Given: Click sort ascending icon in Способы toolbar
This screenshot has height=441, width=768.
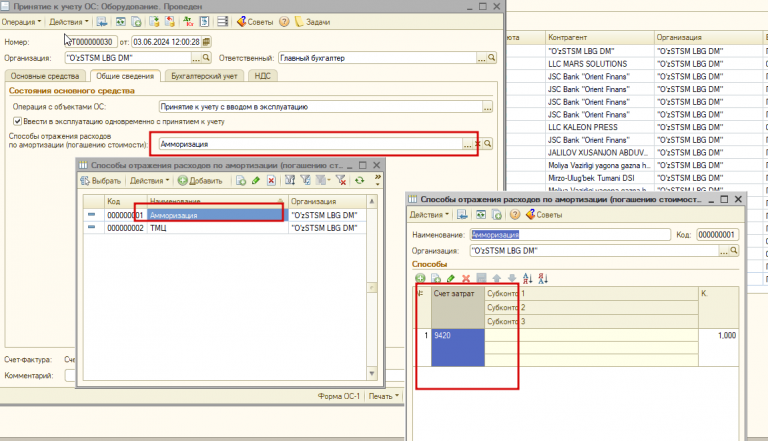Looking at the screenshot, I should 527,278.
